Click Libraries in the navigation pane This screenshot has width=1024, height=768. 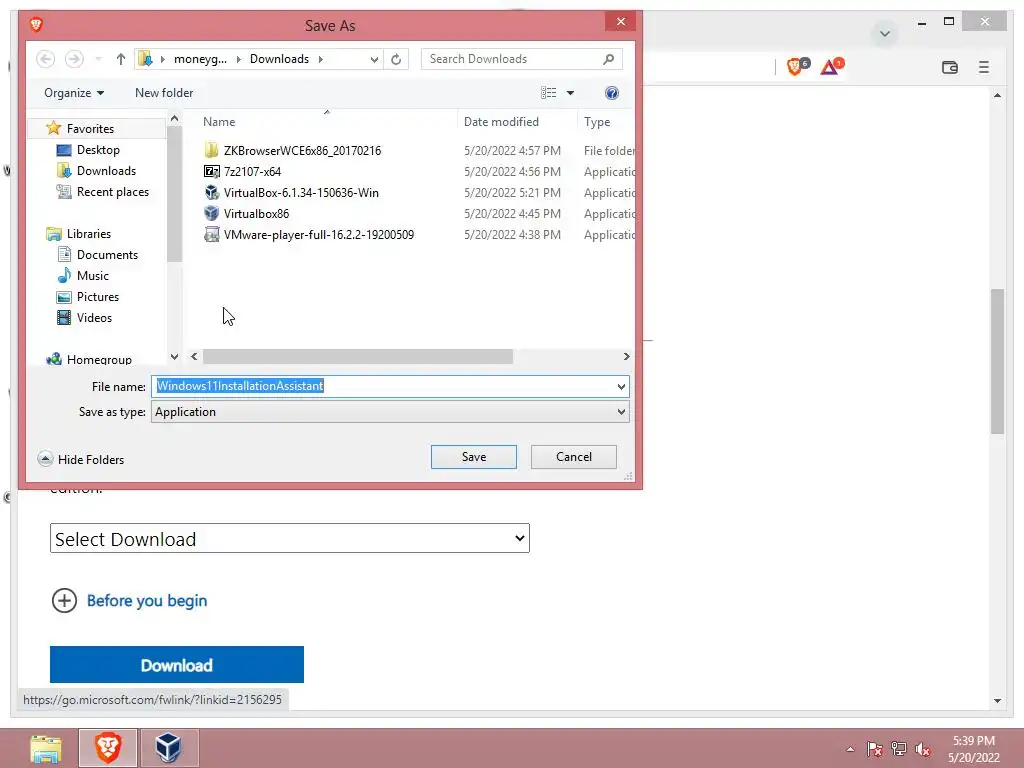89,234
